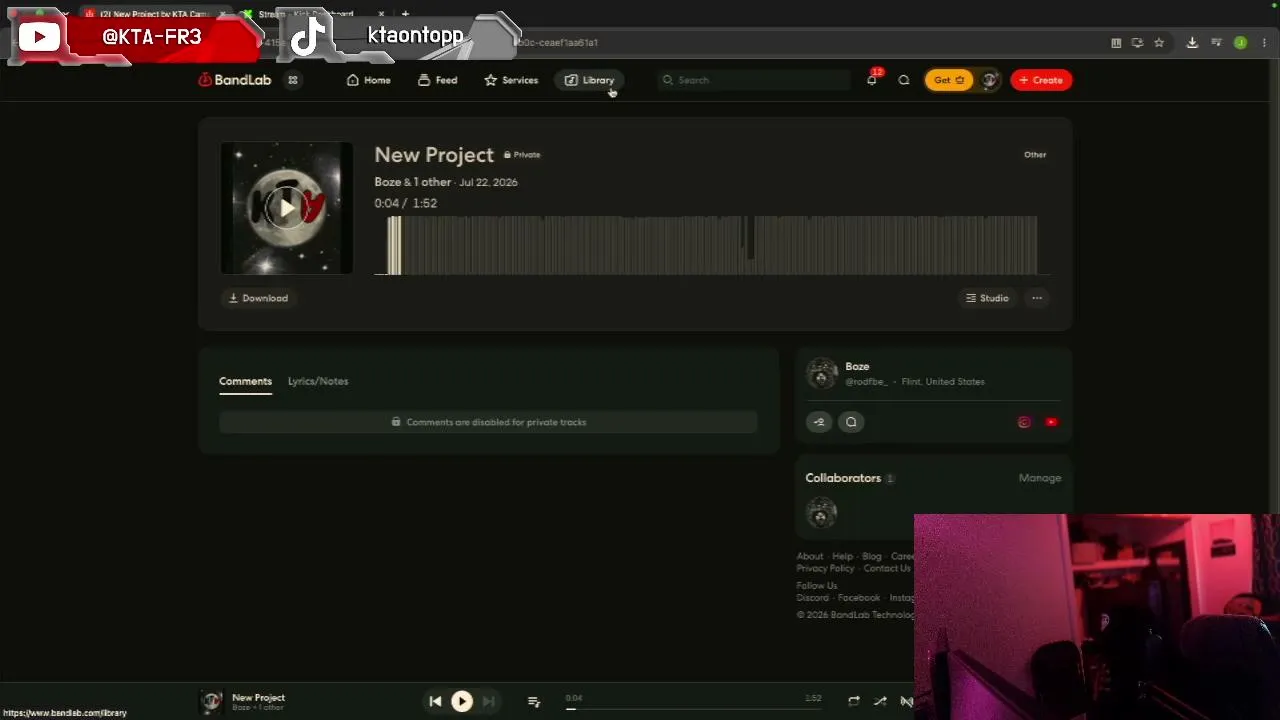Screen dimensions: 1280x720
Task: Open the Contact Us footer link
Action: coord(887,569)
